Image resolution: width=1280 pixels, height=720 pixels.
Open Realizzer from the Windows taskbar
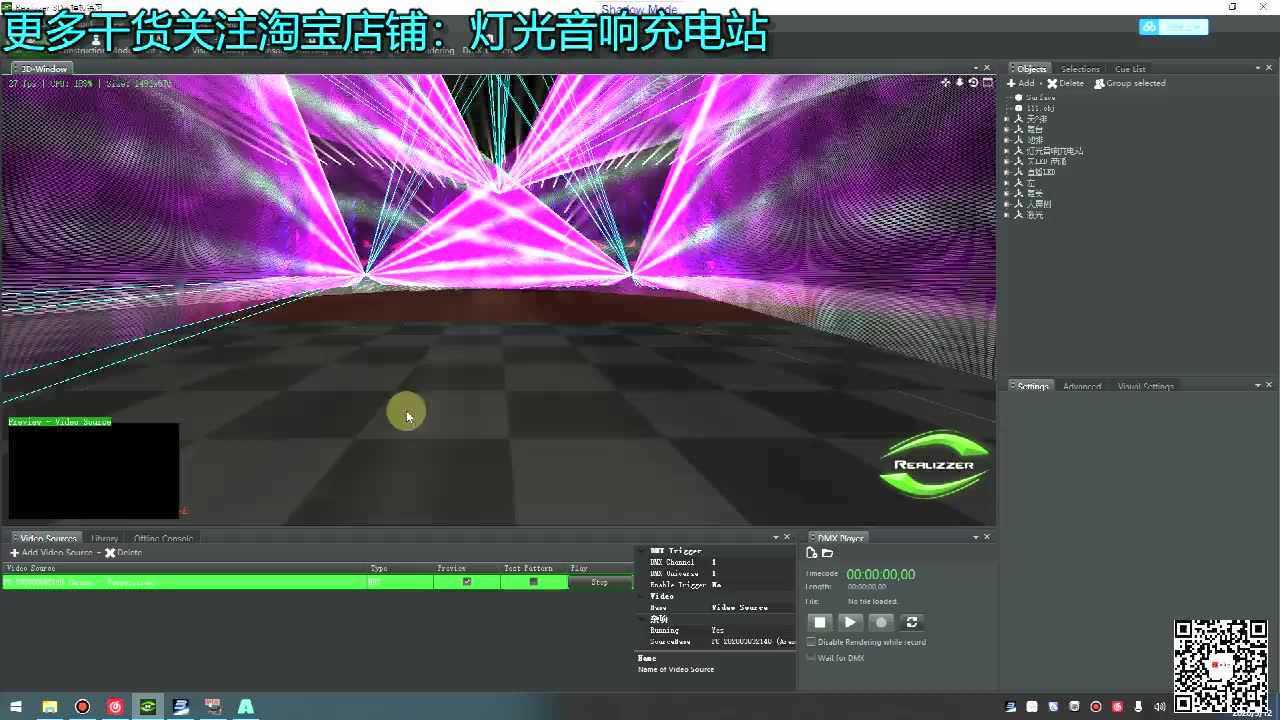point(148,707)
